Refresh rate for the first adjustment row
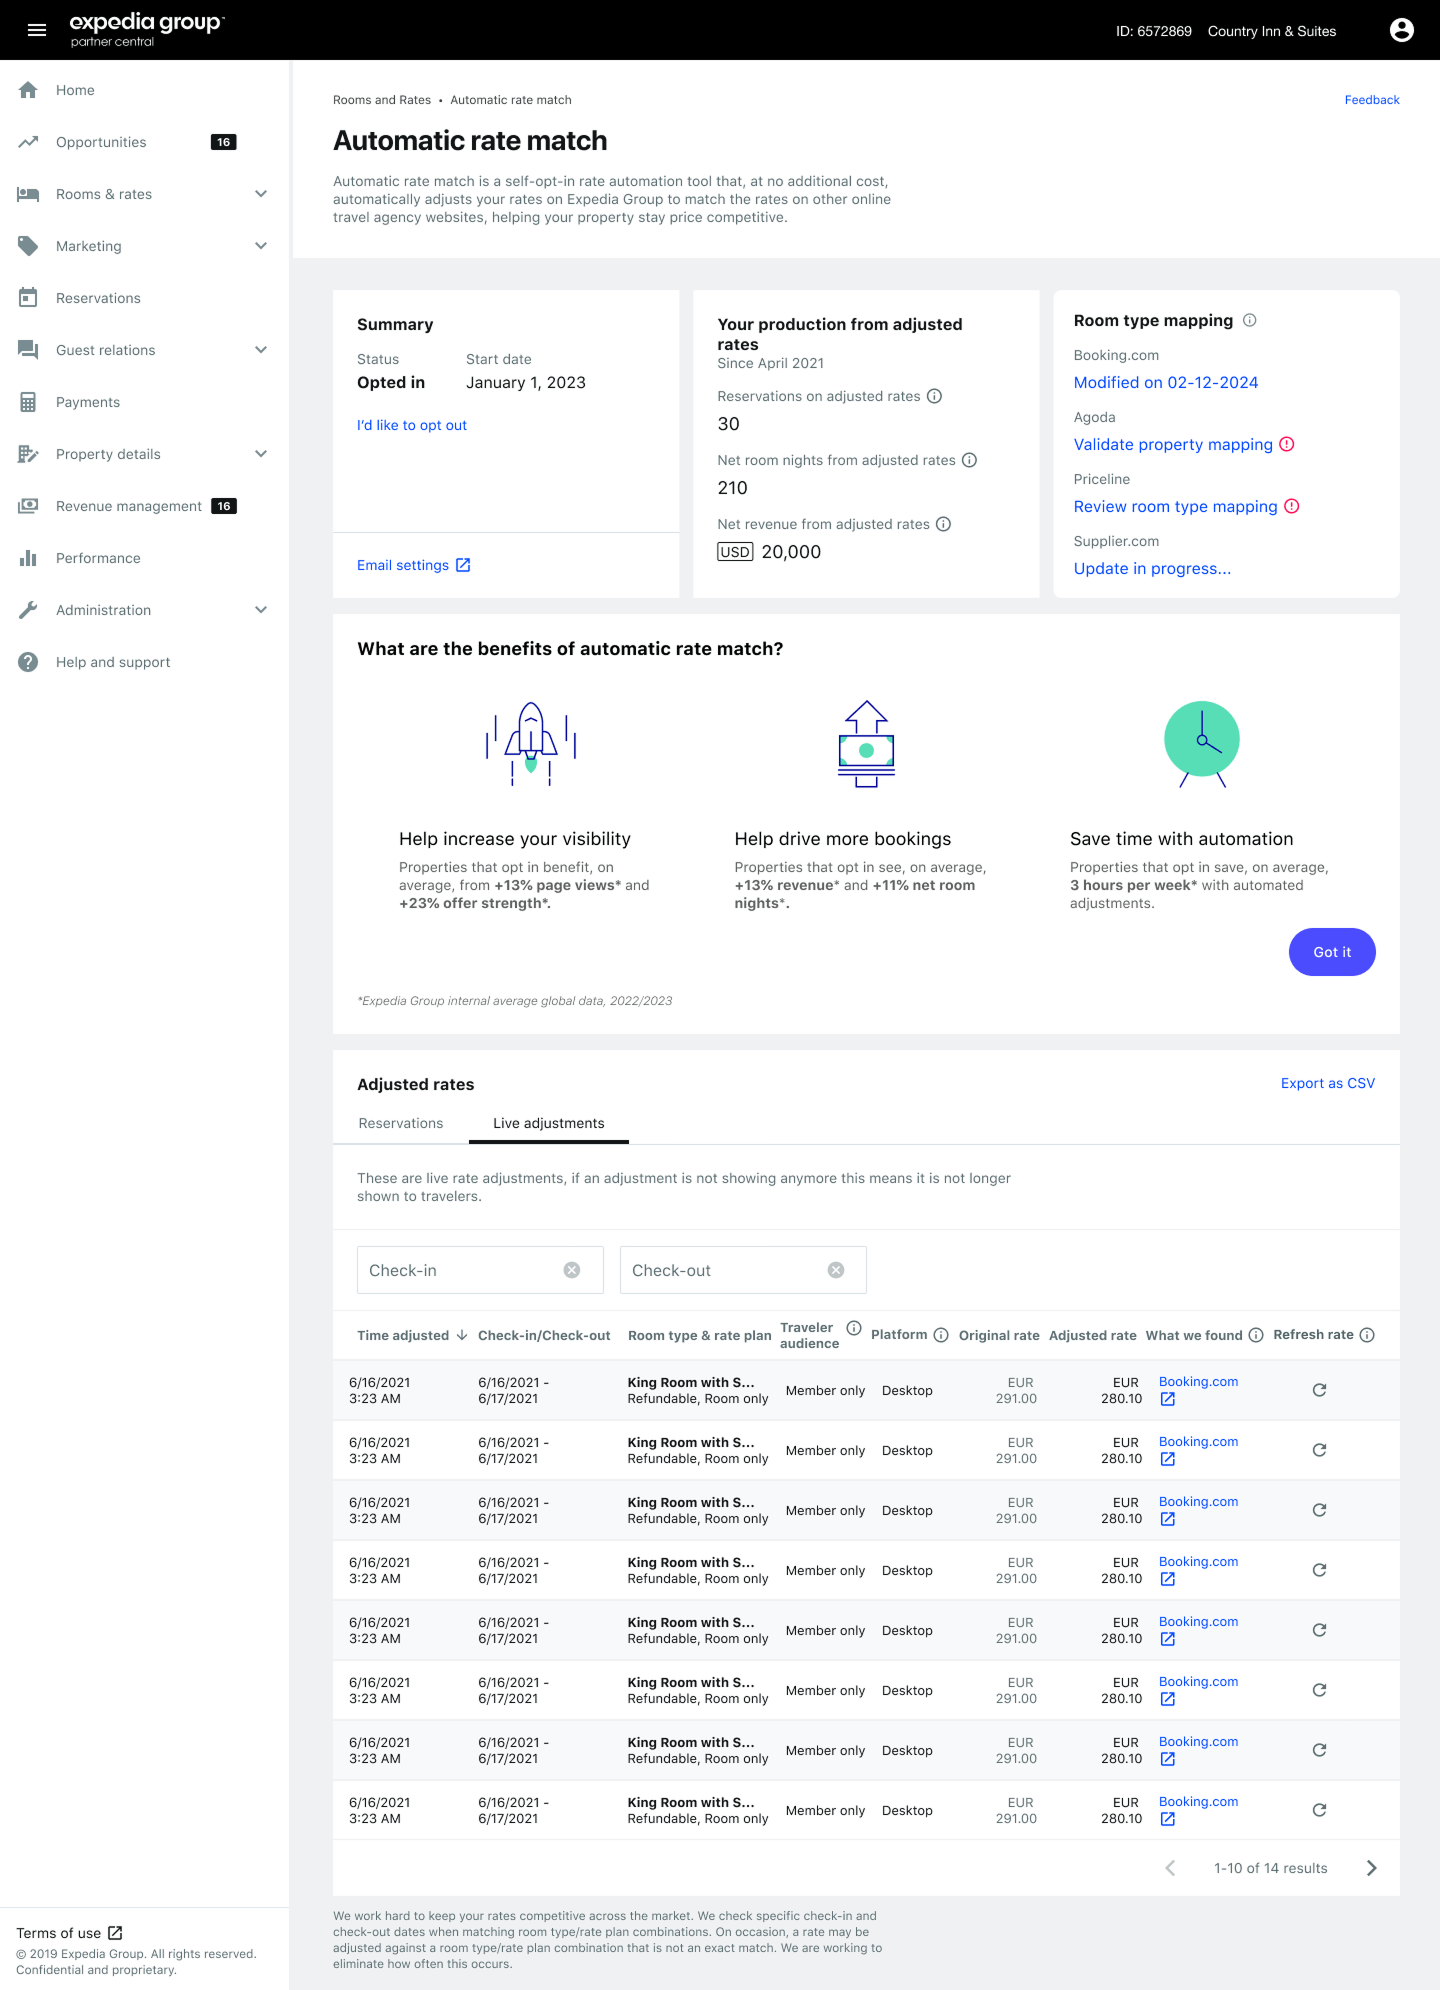This screenshot has width=1440, height=1990. (1319, 1390)
